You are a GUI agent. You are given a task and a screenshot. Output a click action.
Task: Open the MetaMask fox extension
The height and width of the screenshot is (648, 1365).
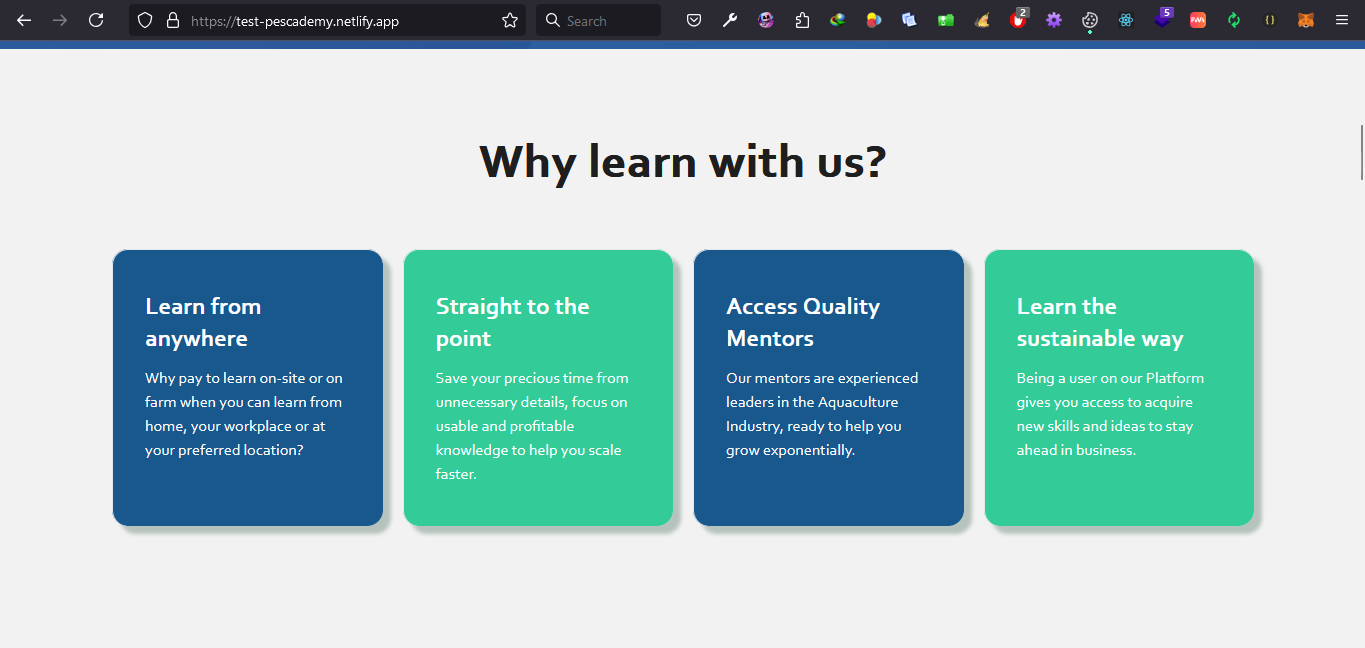pos(1306,20)
